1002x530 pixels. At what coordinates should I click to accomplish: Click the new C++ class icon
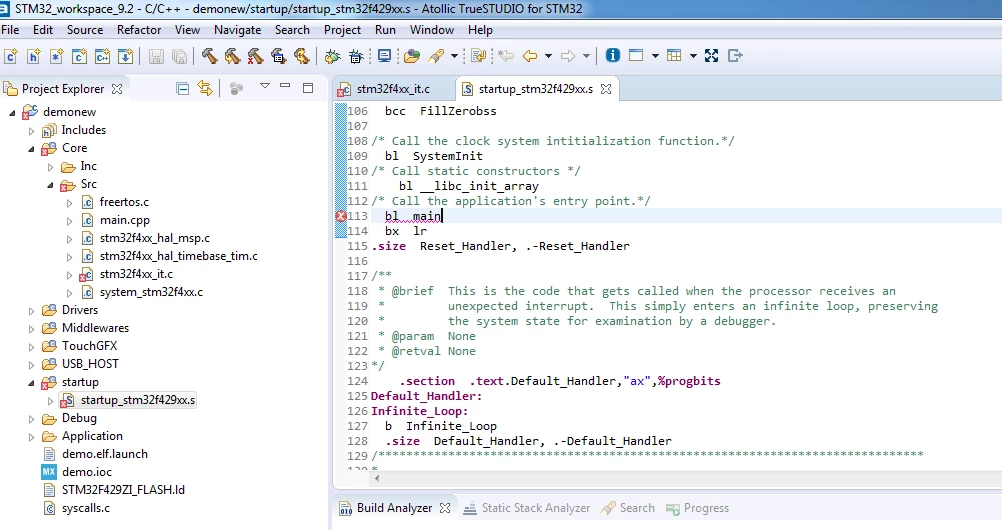click(102, 56)
